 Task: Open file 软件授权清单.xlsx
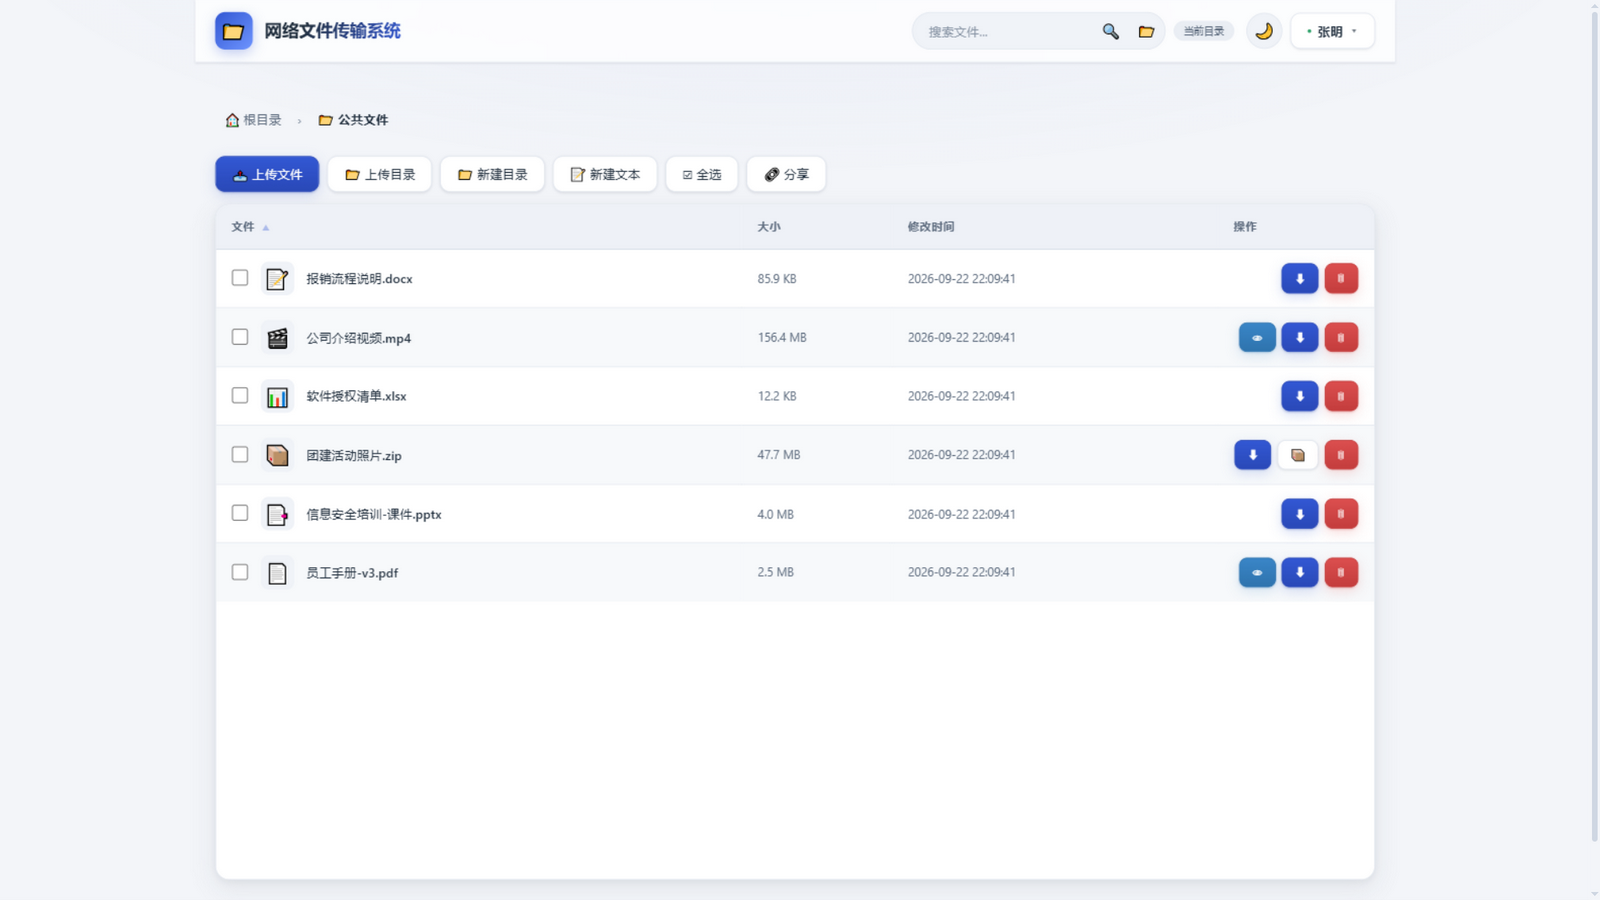click(x=356, y=396)
